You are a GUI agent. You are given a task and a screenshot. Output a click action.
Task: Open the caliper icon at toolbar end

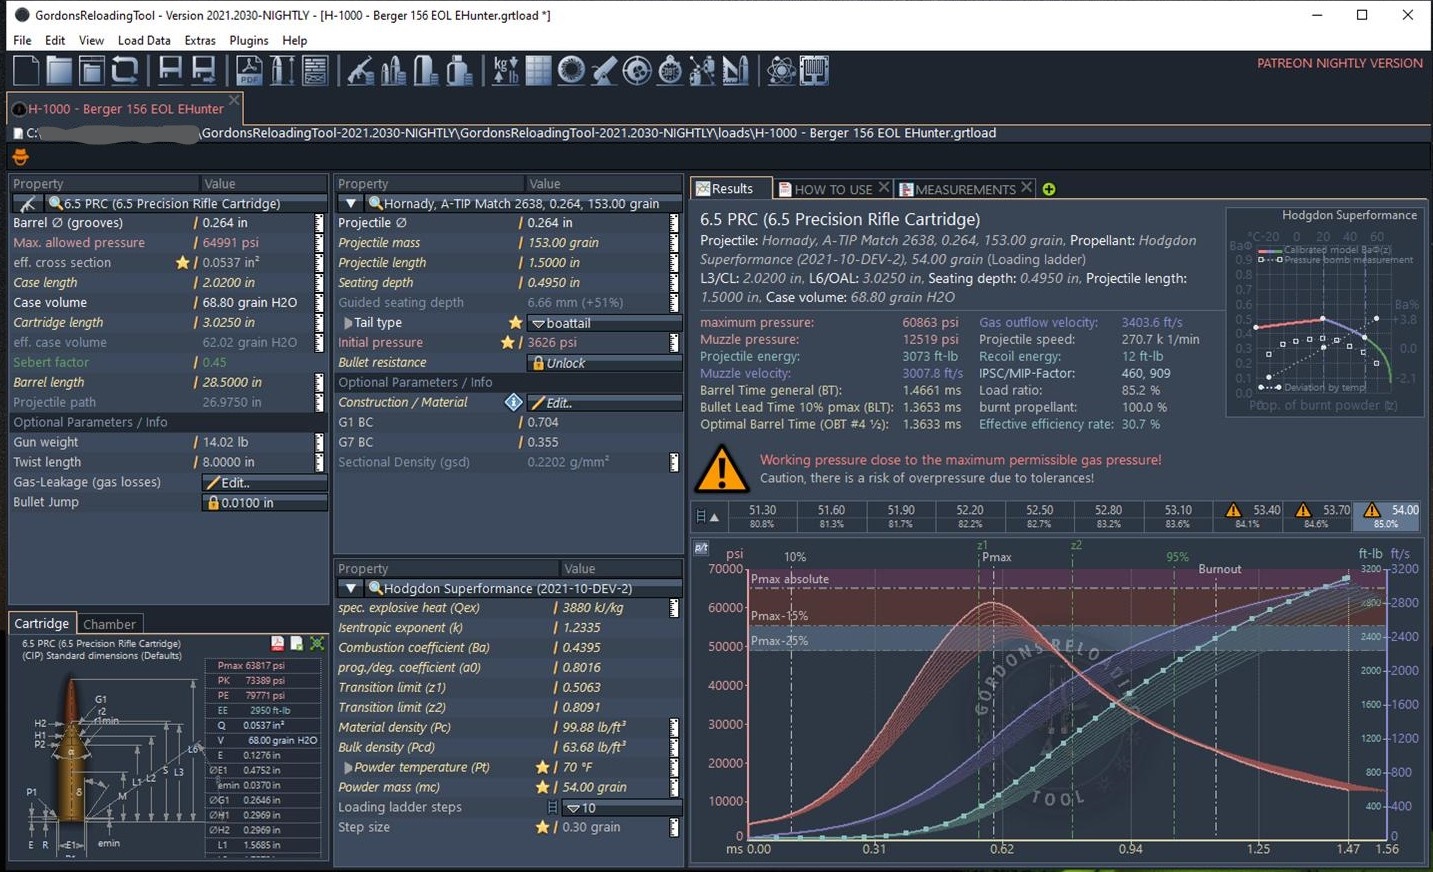coord(814,70)
